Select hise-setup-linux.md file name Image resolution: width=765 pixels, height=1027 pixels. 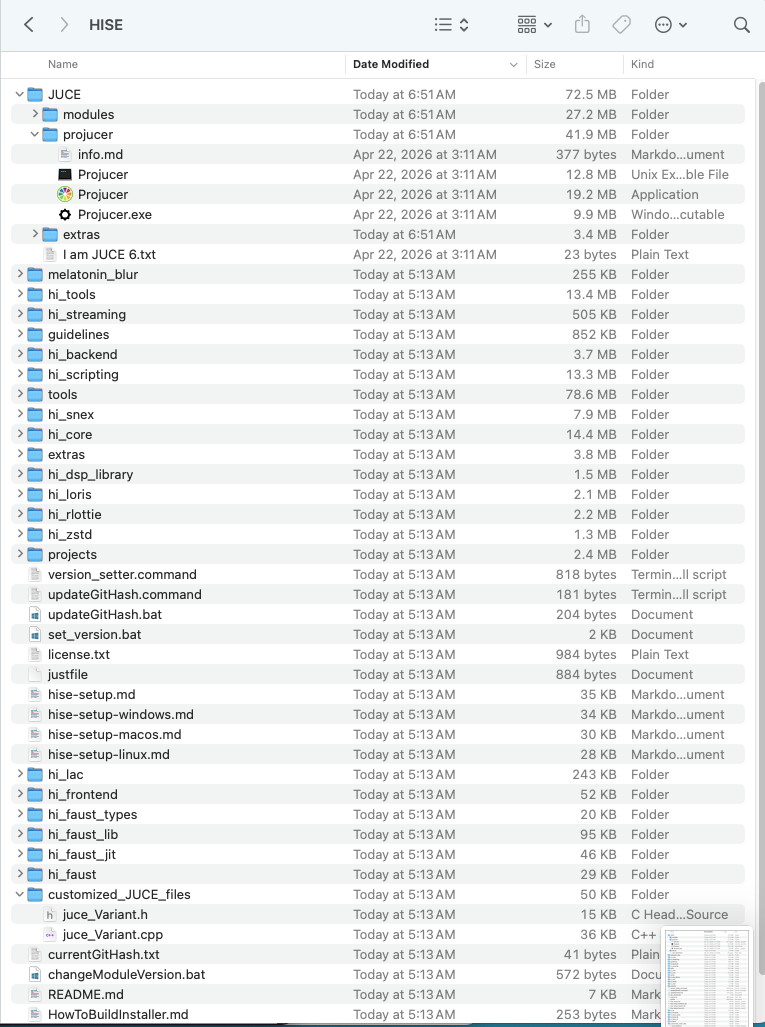point(109,755)
